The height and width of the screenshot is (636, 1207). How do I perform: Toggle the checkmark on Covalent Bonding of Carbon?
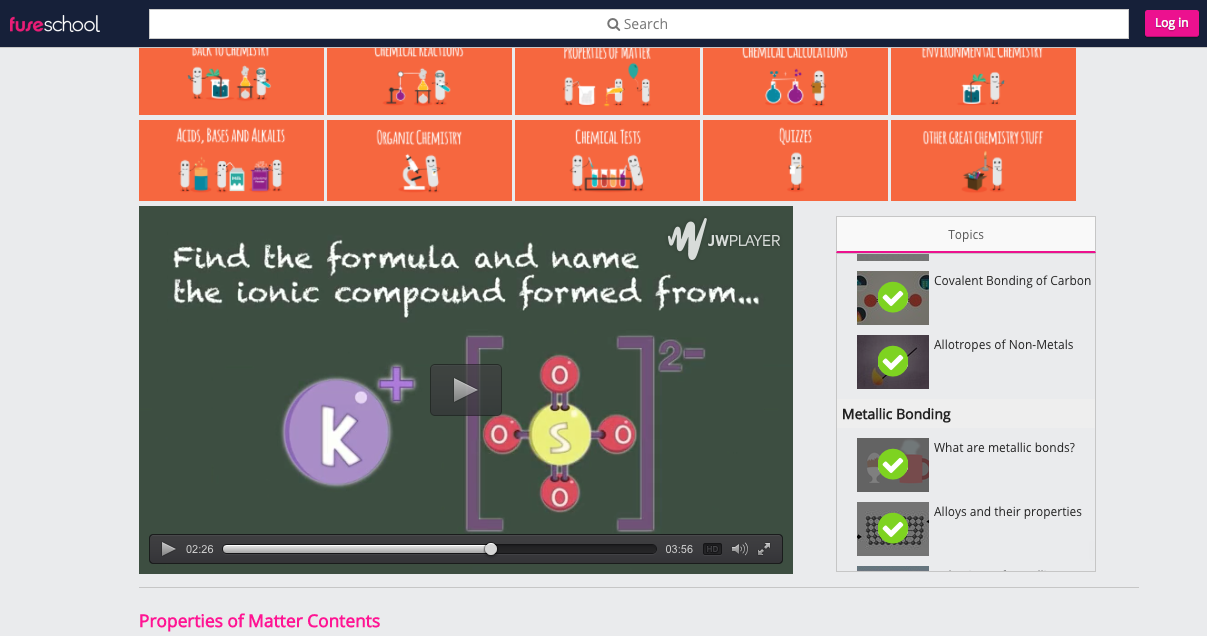pyautogui.click(x=892, y=297)
